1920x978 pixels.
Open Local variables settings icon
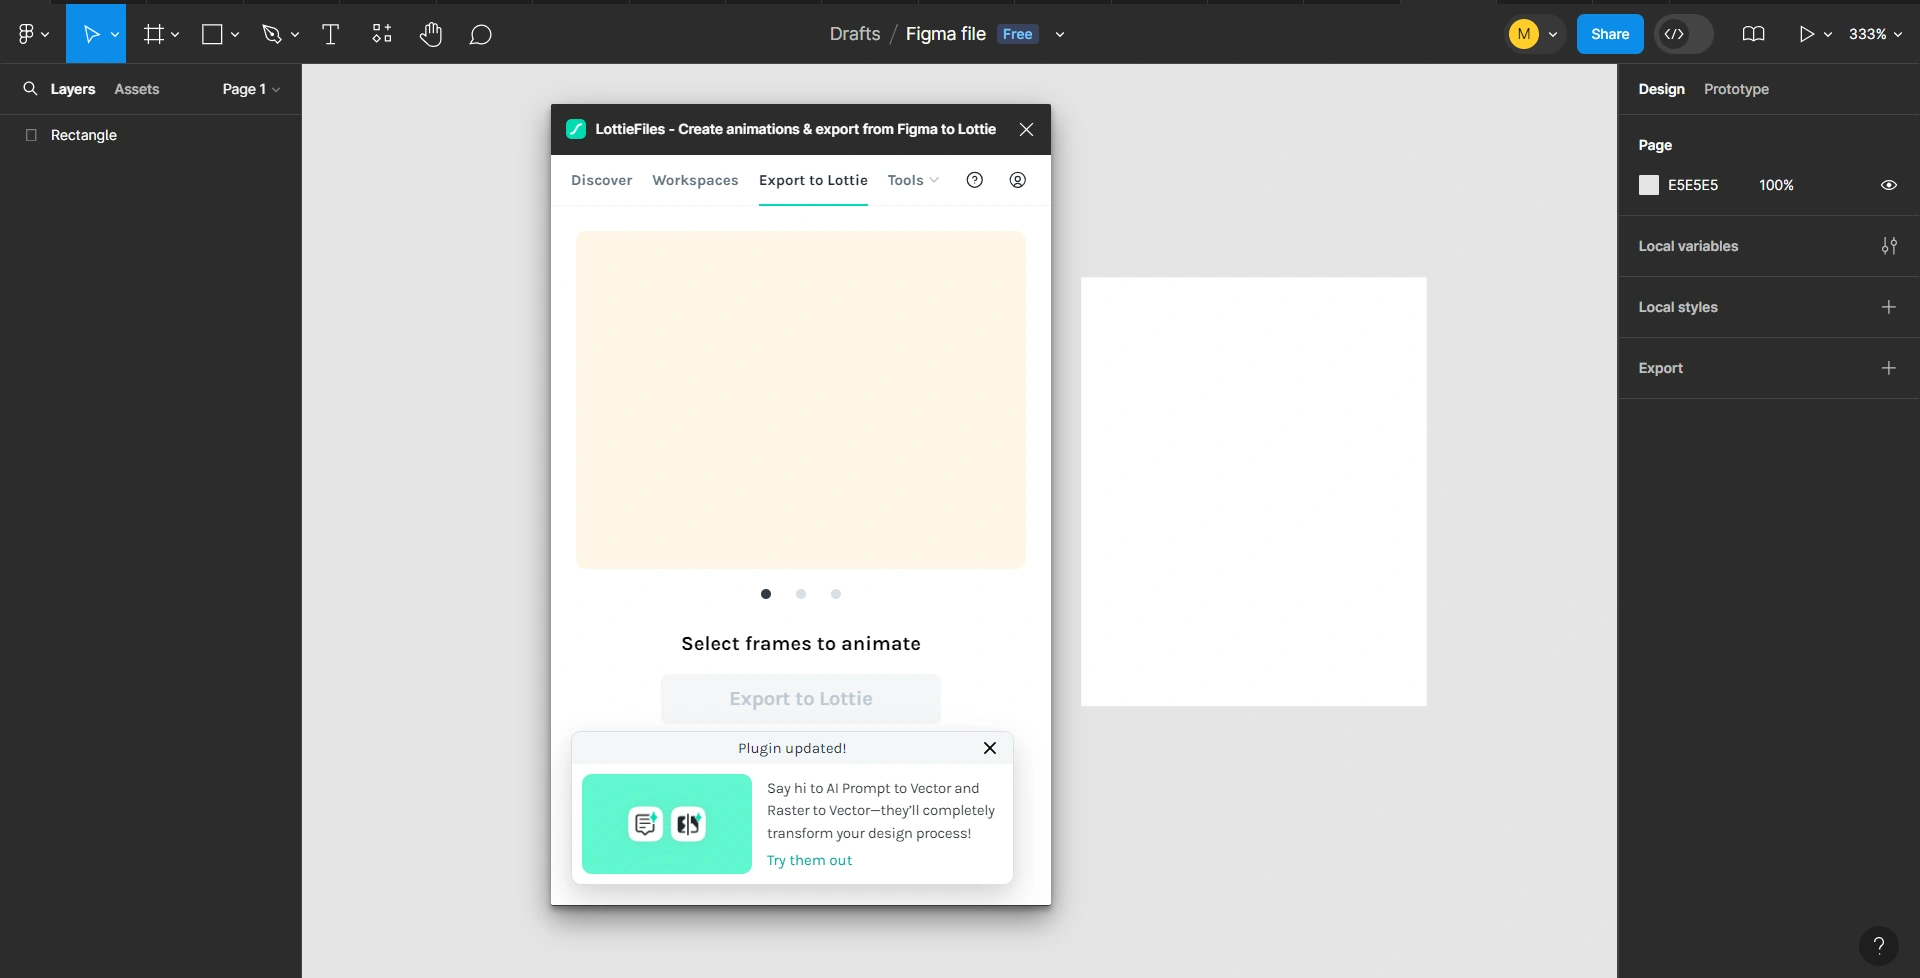(1889, 246)
